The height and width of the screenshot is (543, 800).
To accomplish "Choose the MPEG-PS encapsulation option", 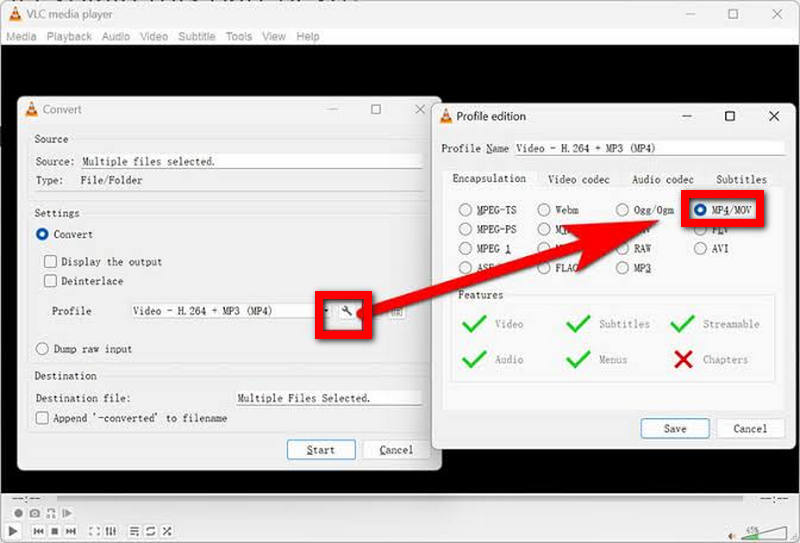I will (x=465, y=229).
